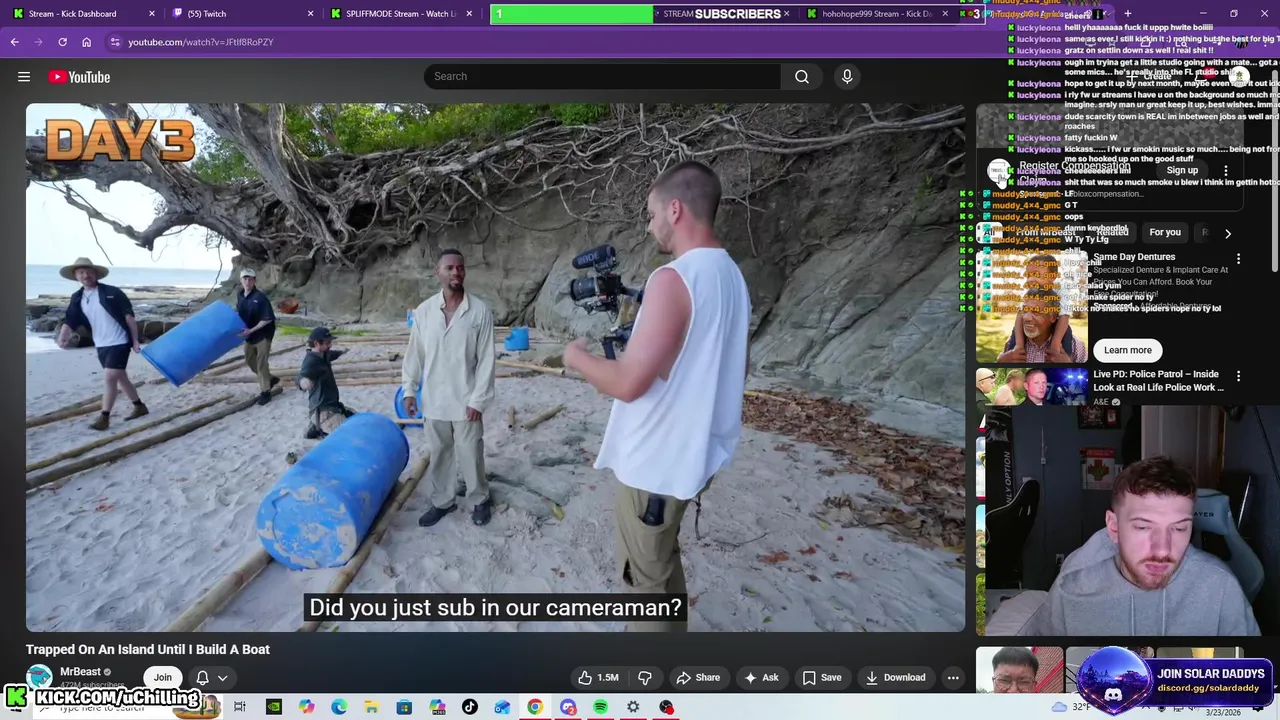Open Windows Settings gear on the taskbar
This screenshot has height=720, width=1280.
(x=633, y=707)
